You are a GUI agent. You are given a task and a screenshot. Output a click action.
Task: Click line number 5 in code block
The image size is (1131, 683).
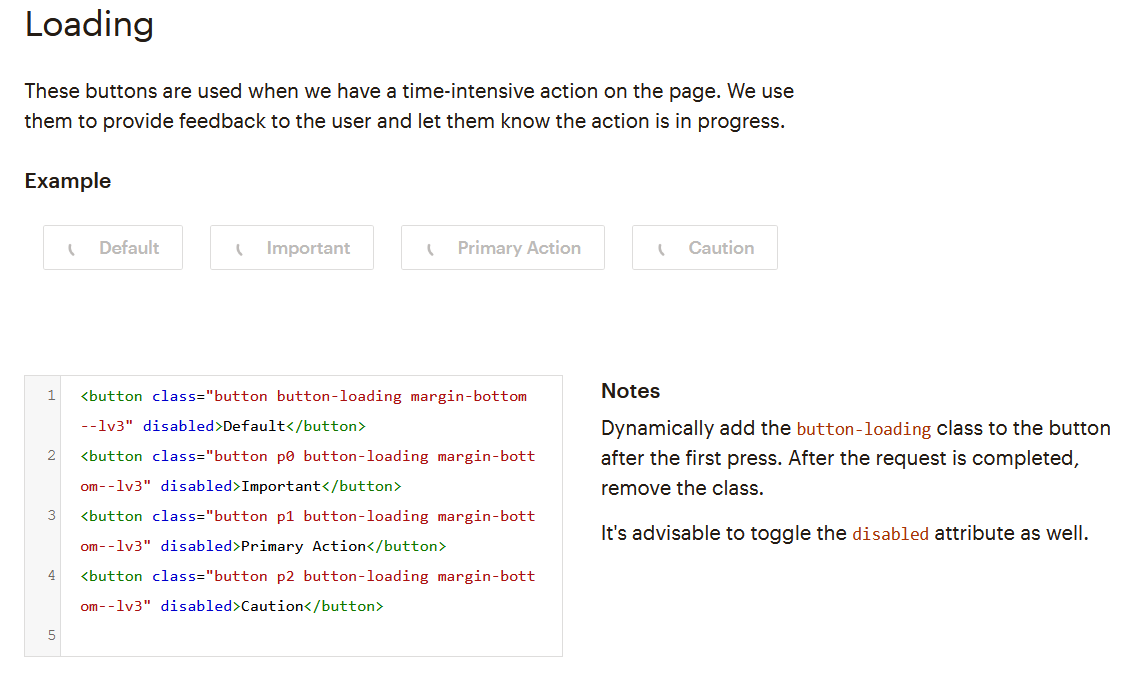point(53,635)
